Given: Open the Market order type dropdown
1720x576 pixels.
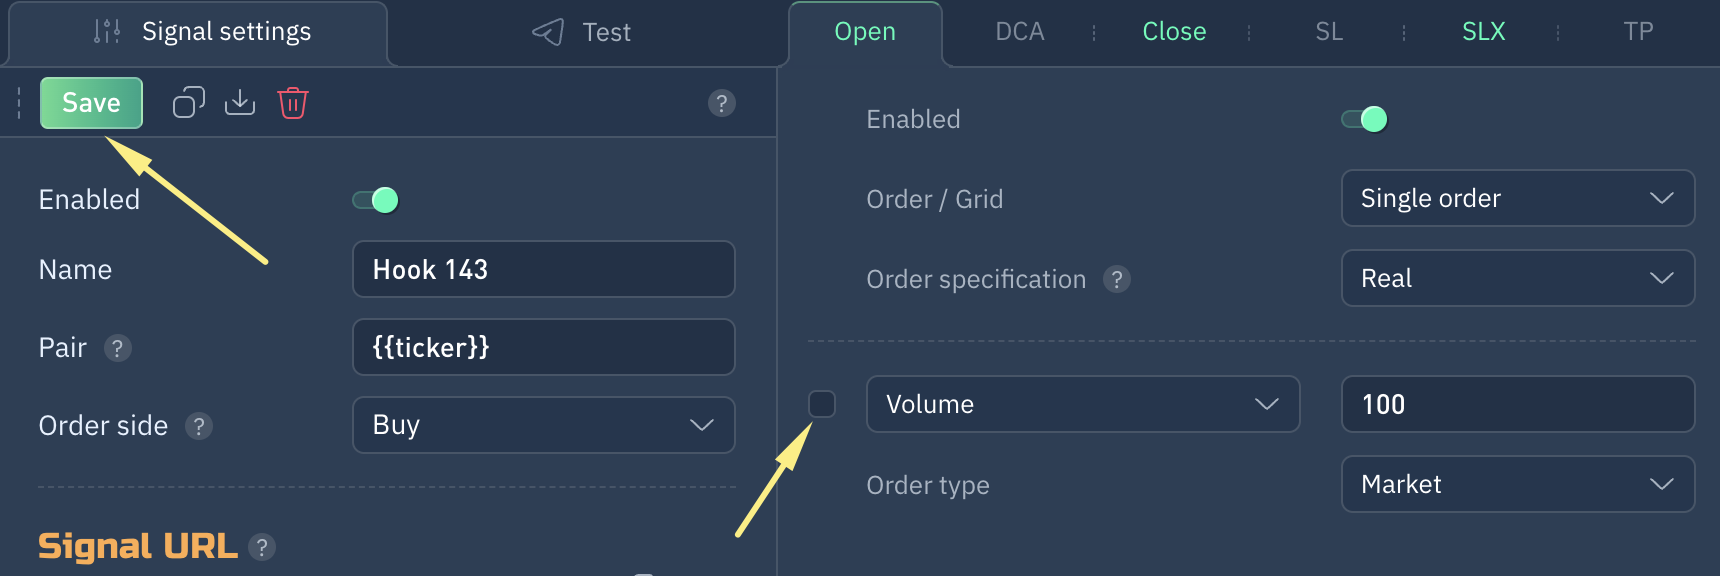Looking at the screenshot, I should pyautogui.click(x=1517, y=484).
